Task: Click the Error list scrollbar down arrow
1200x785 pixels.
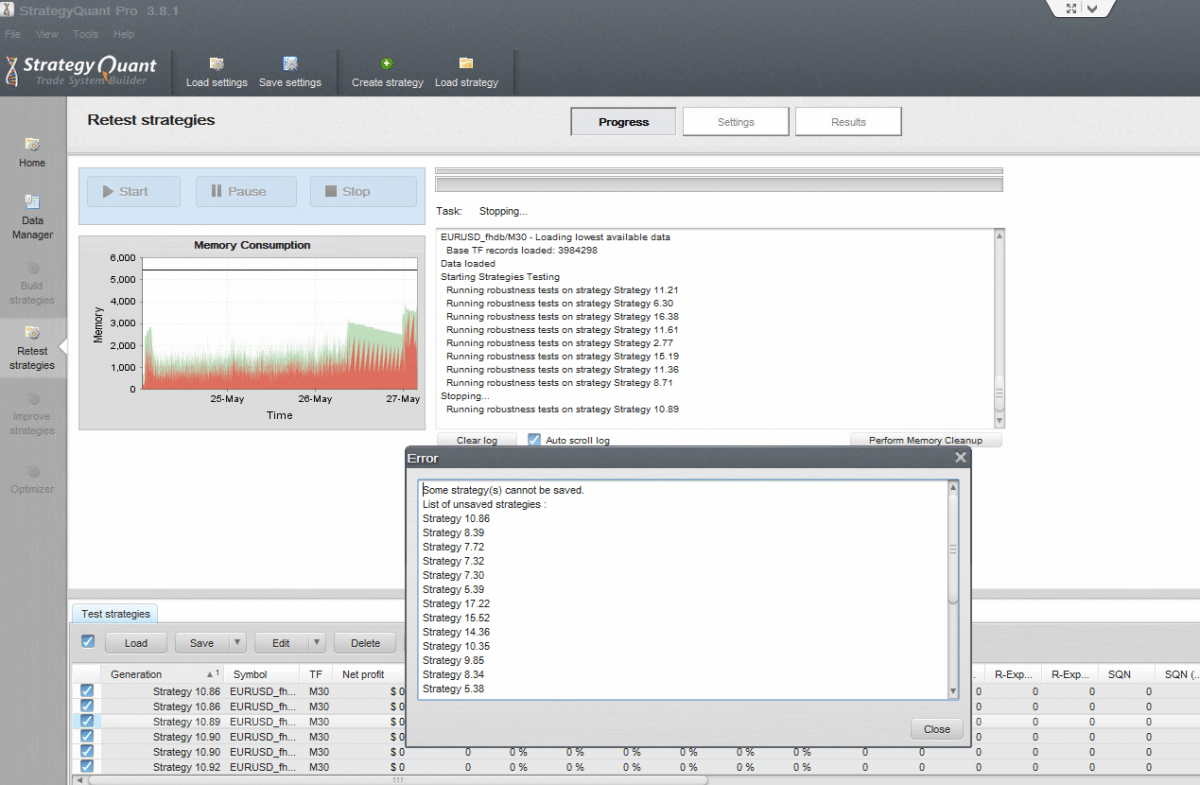Action: click(x=953, y=692)
